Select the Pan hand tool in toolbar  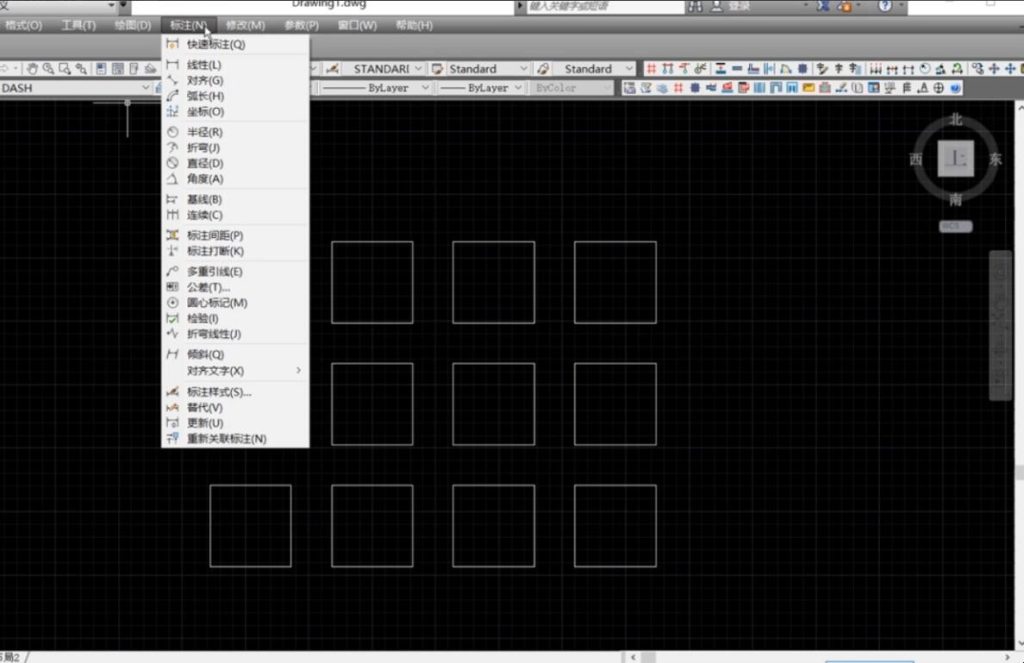pos(32,69)
